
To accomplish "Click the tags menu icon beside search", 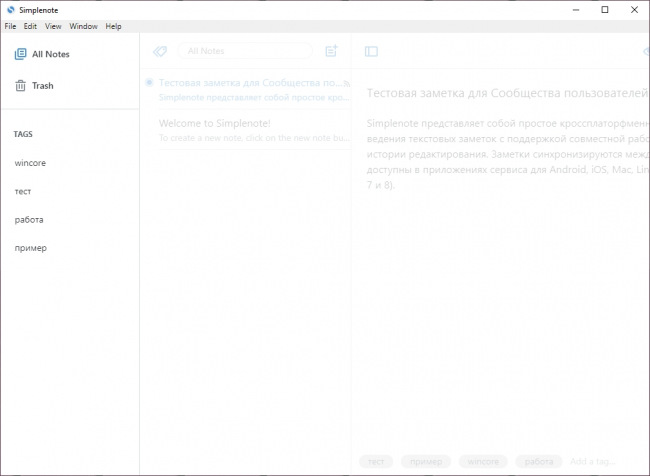I will coord(160,51).
